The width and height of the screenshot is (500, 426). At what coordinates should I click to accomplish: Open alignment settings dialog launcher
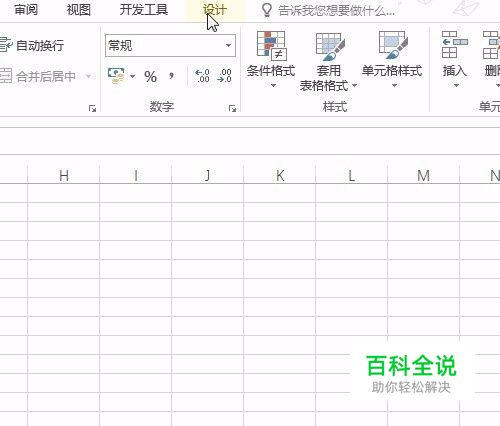[x=92, y=108]
